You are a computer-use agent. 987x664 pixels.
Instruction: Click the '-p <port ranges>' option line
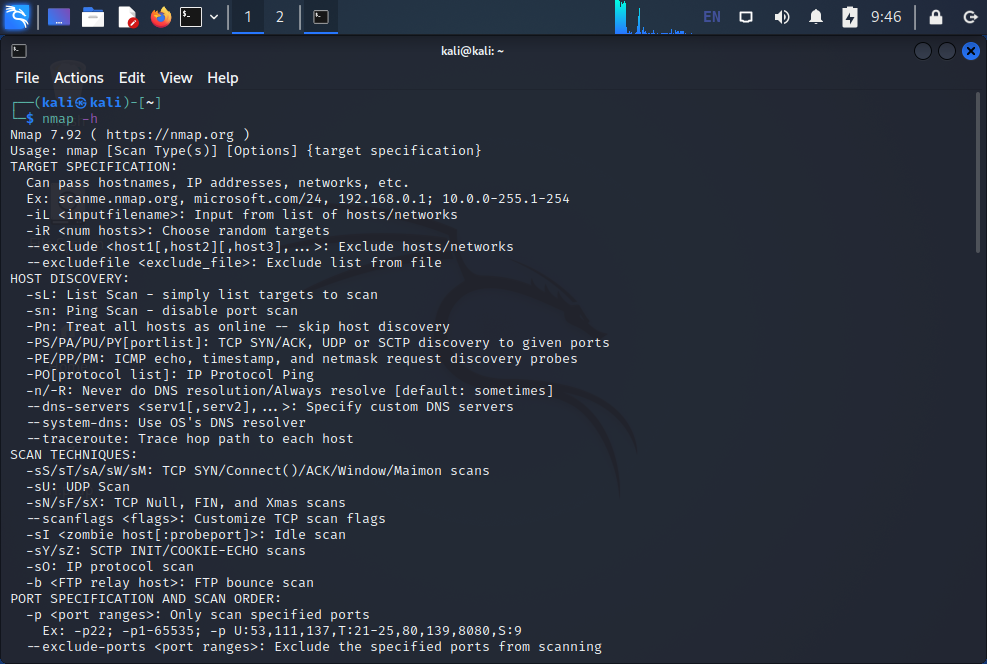point(198,615)
